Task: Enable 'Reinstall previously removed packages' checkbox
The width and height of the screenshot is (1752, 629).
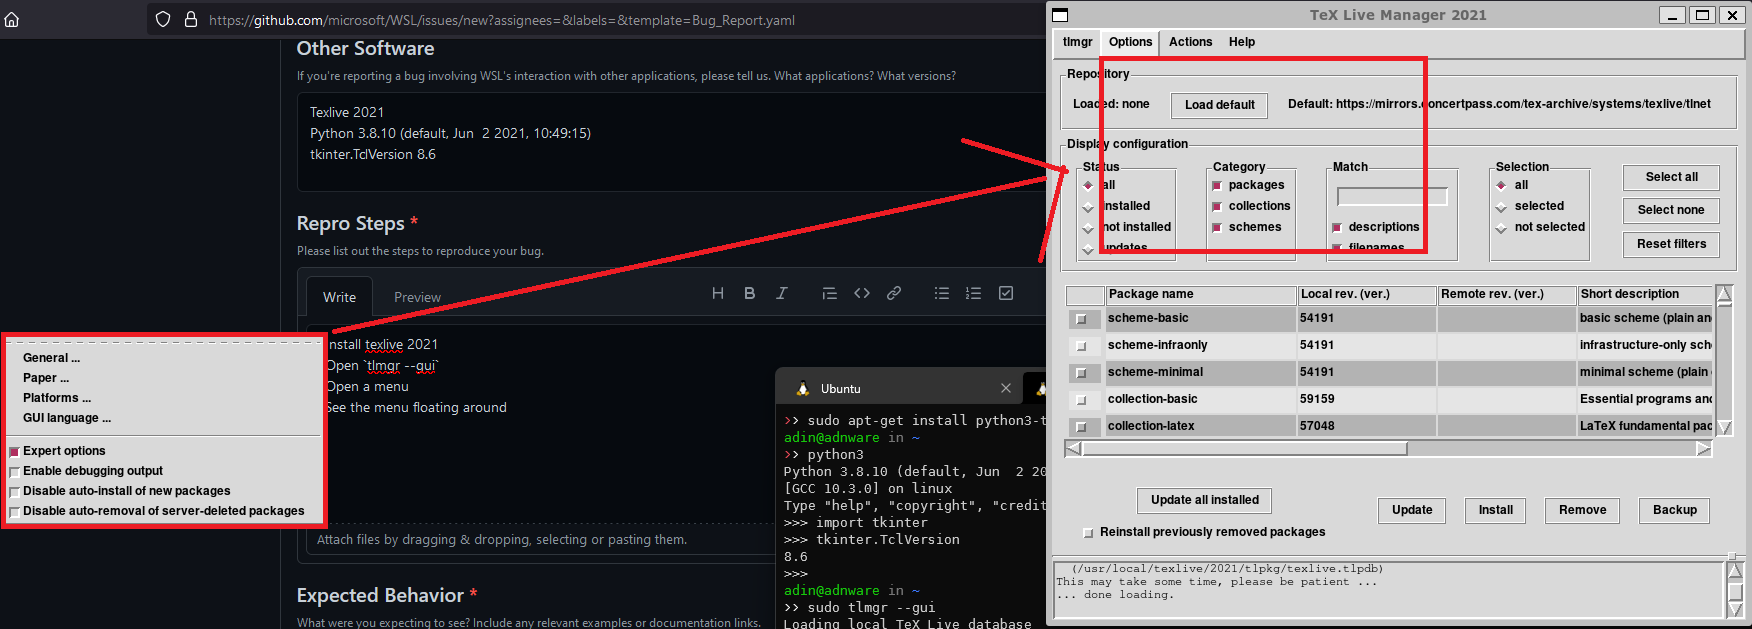Action: click(1089, 533)
